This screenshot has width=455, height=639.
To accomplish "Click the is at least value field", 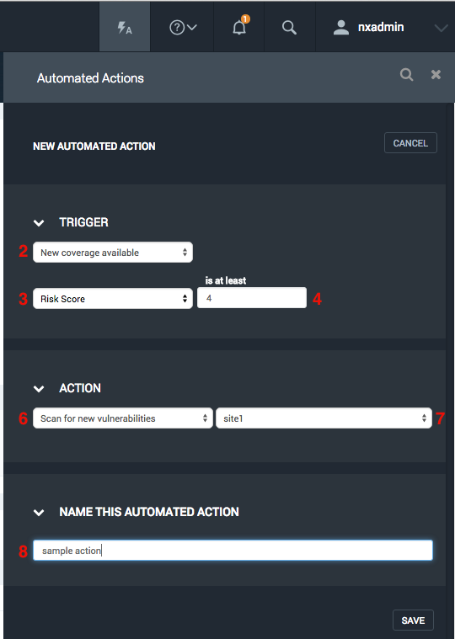I will click(252, 298).
